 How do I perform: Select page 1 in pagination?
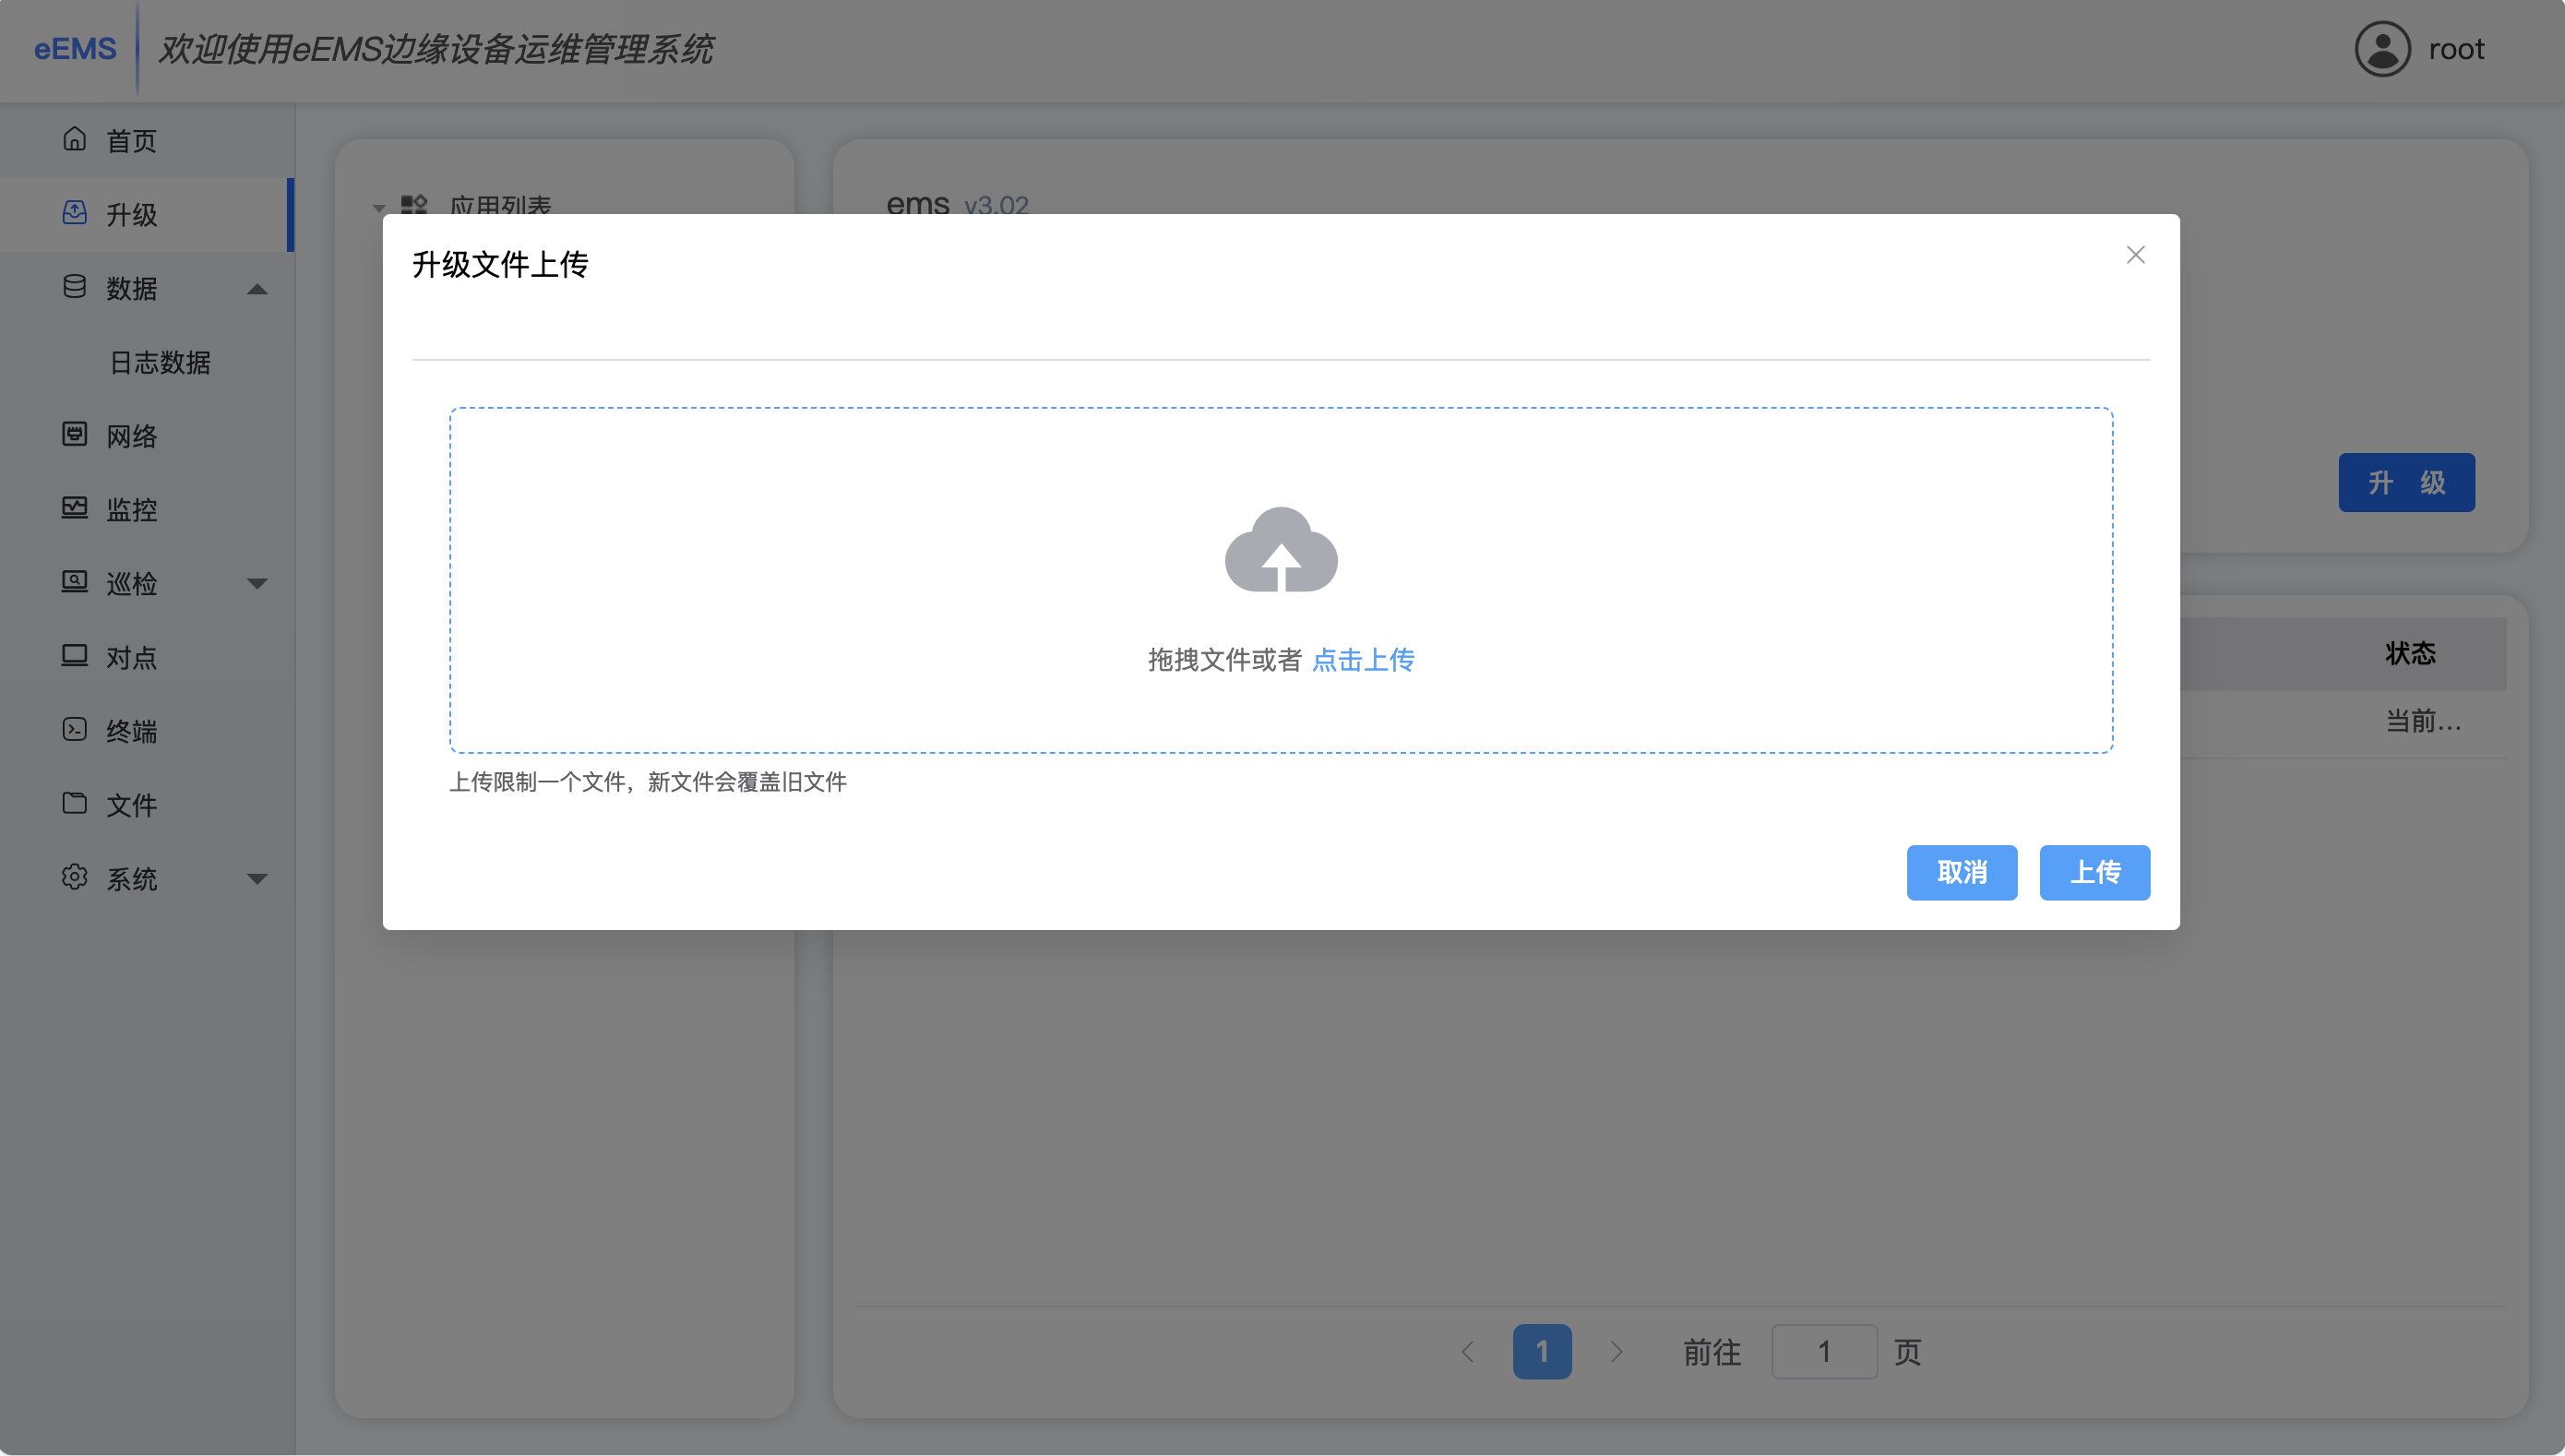click(x=1542, y=1352)
